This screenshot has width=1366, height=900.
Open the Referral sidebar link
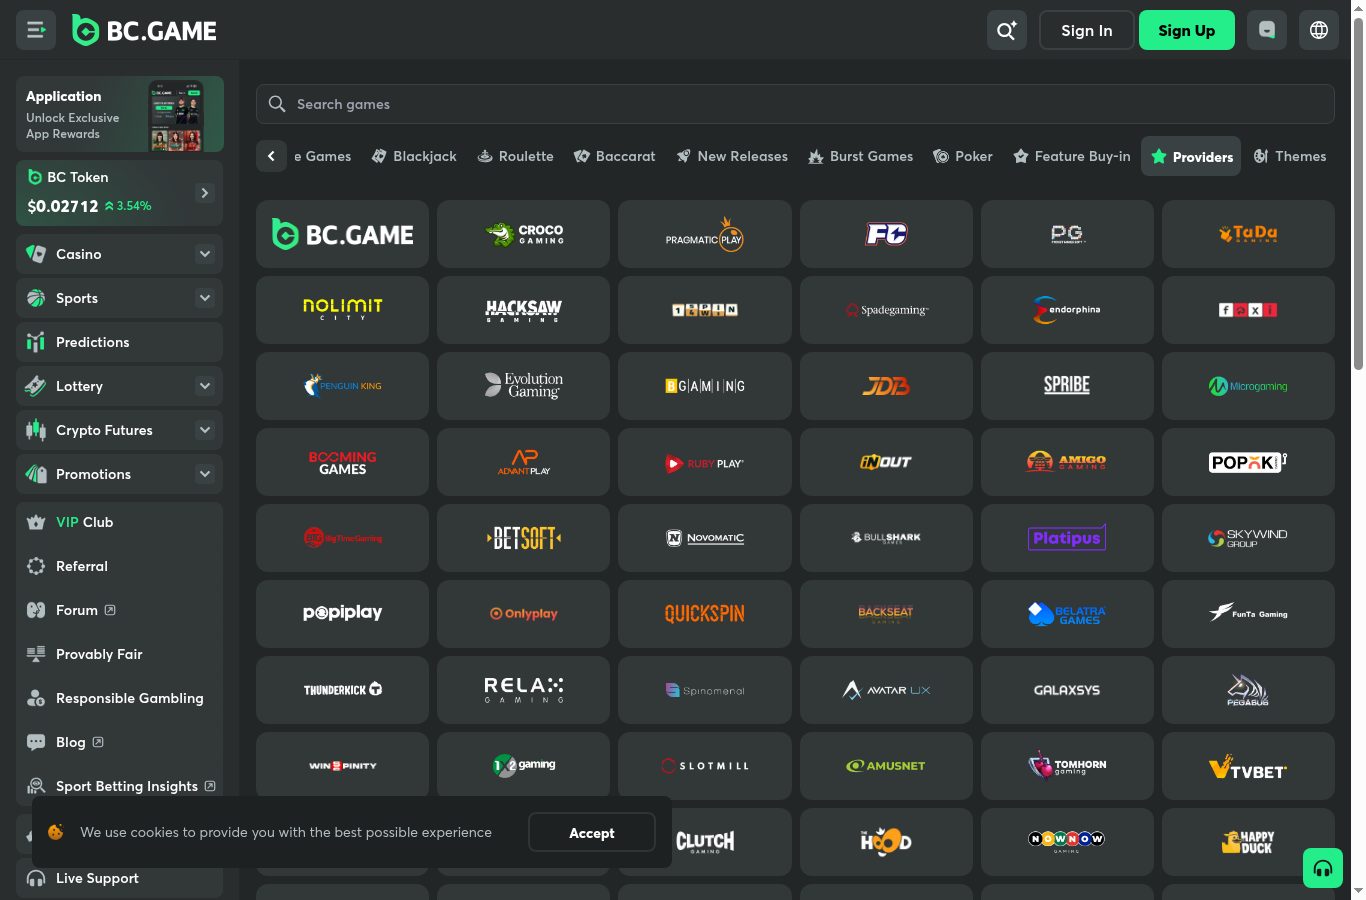(x=119, y=566)
